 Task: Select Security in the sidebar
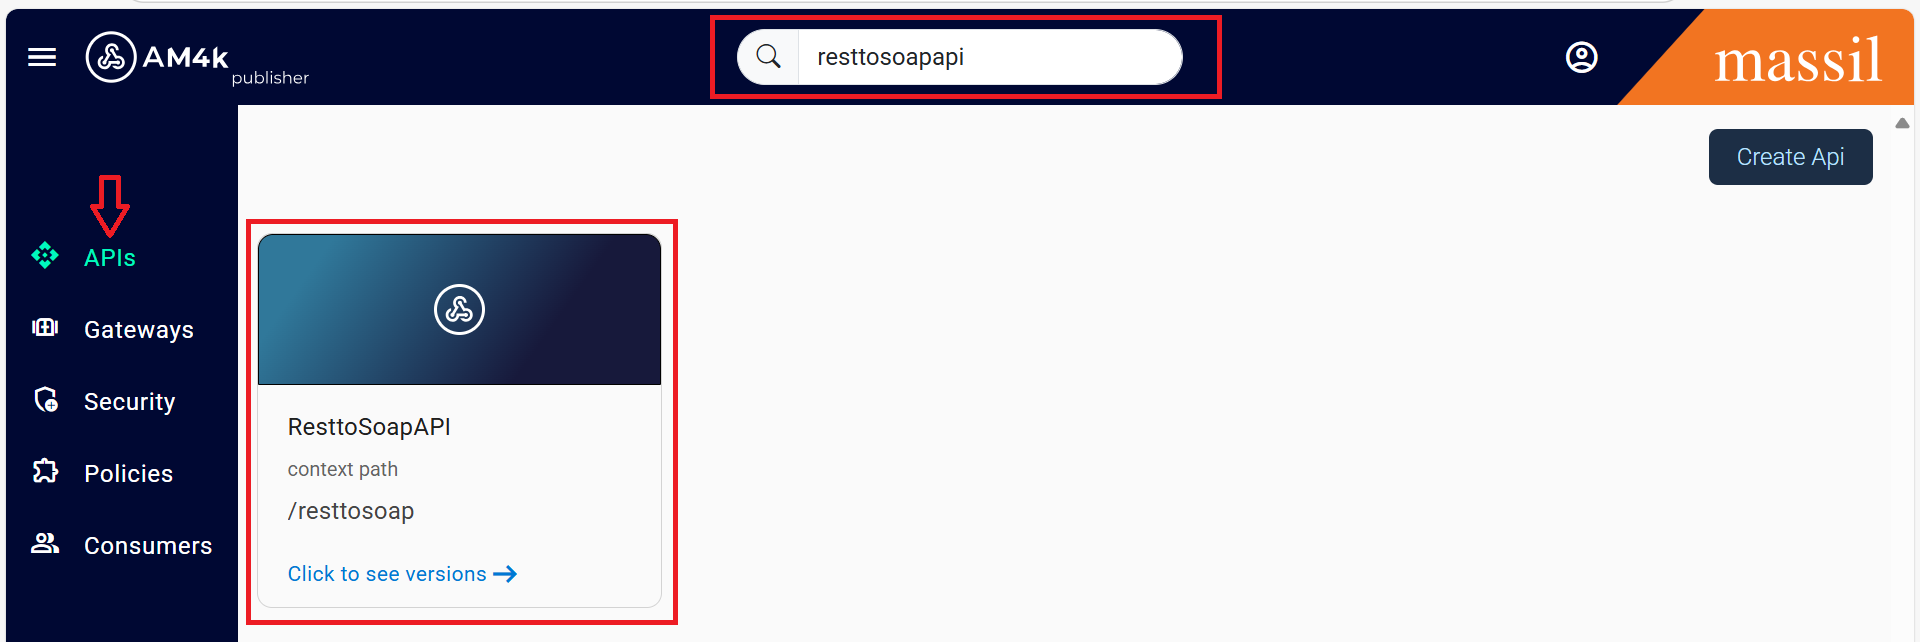pos(130,402)
